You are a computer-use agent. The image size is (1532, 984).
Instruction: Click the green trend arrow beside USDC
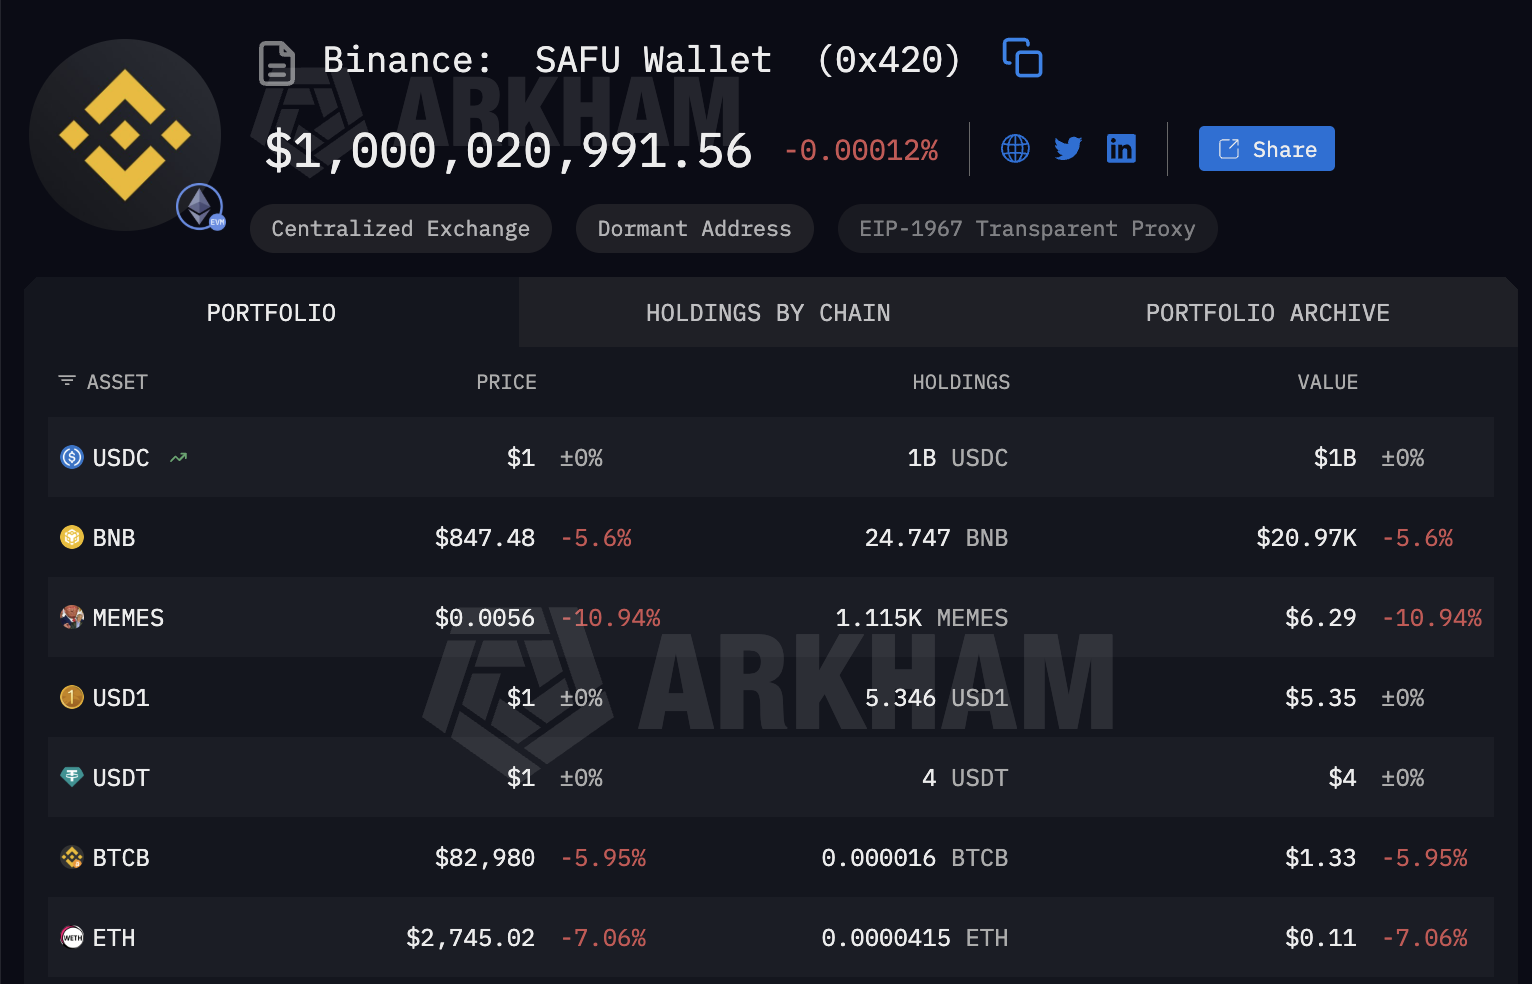point(178,457)
